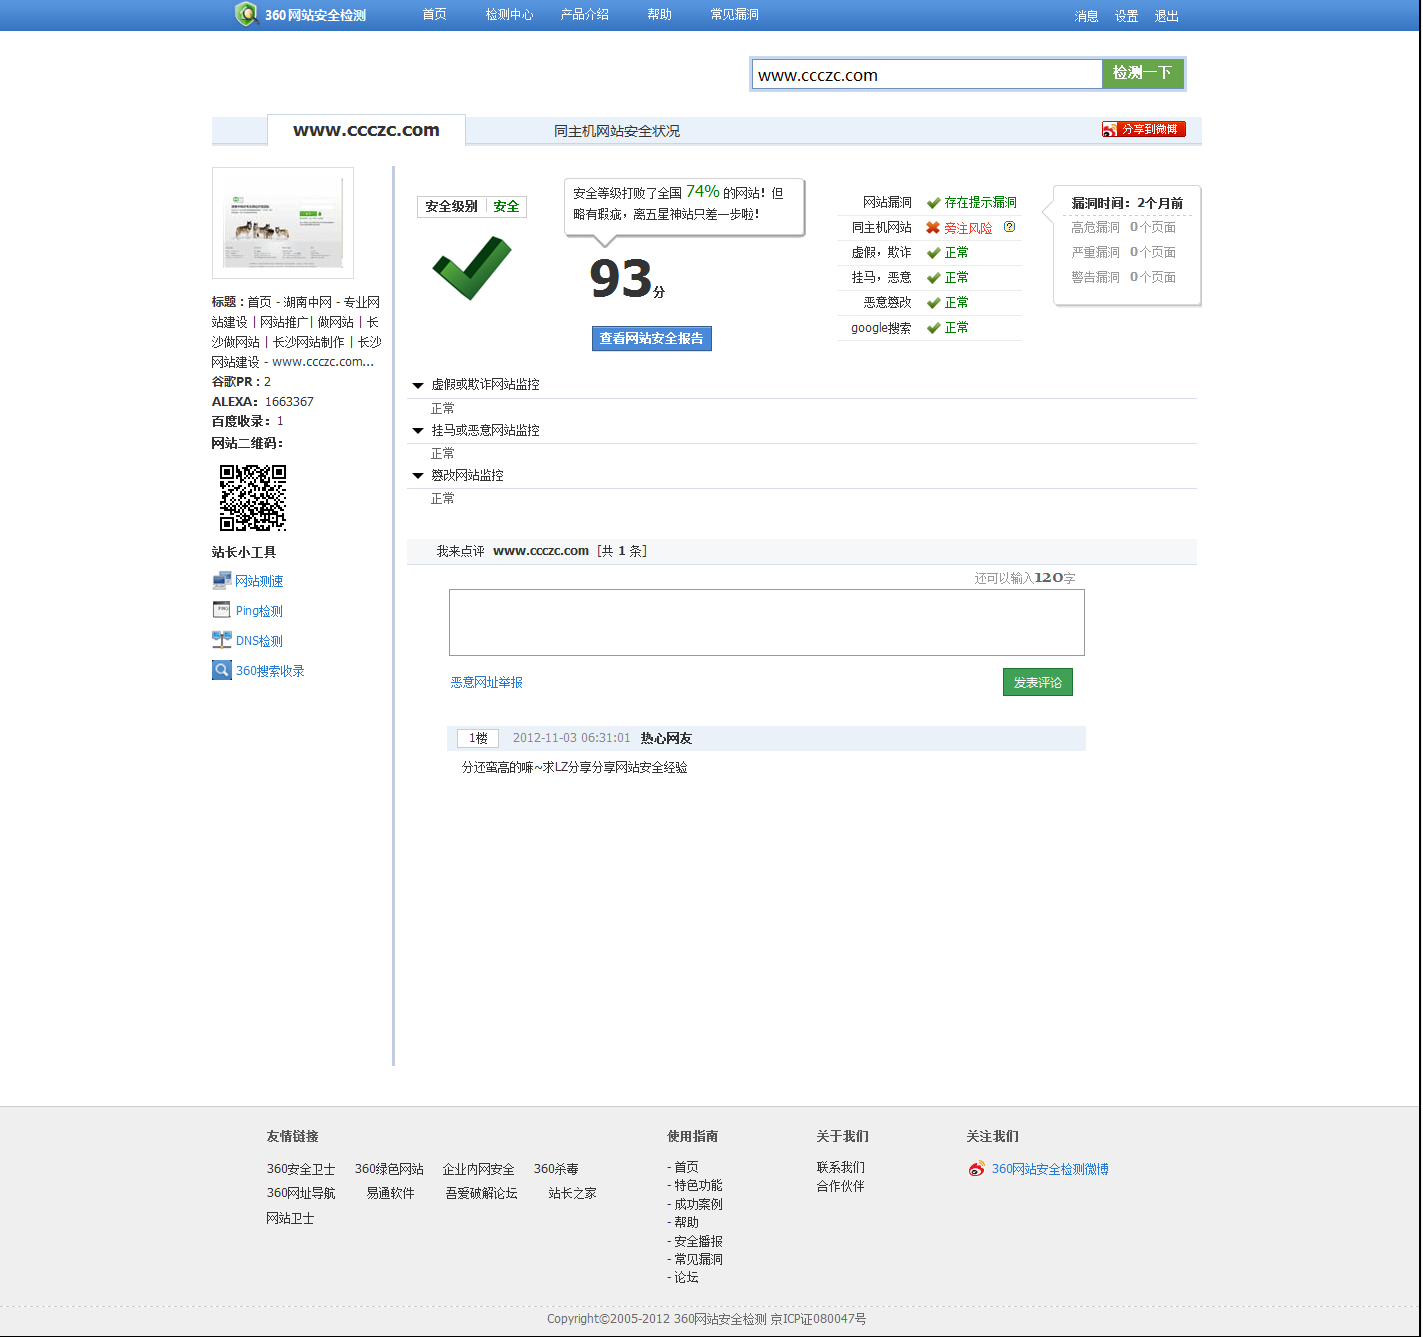The image size is (1423, 1337).
Task: Click the 存在提示漏洞 status link
Action: tap(981, 202)
